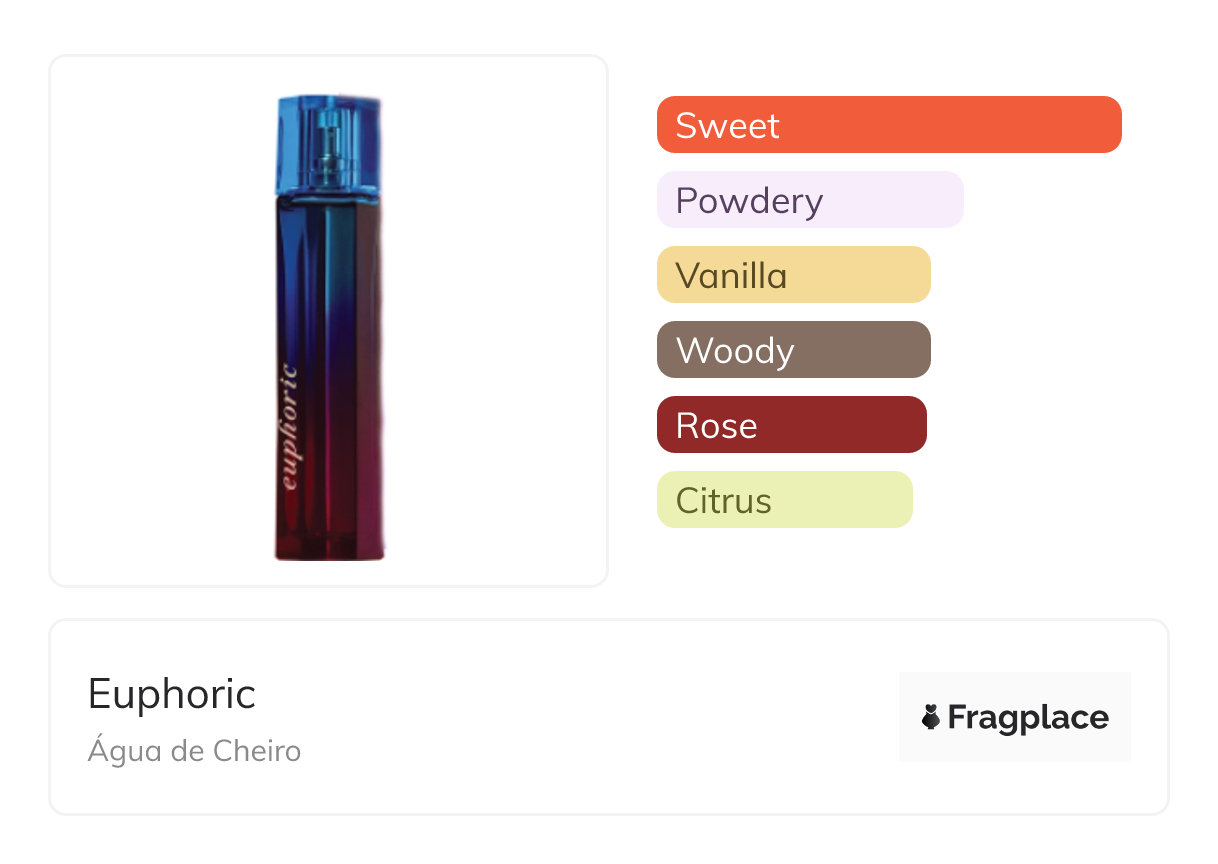Click the word 'Citrus' in the accord list
This screenshot has height=864, width=1218.
point(723,501)
